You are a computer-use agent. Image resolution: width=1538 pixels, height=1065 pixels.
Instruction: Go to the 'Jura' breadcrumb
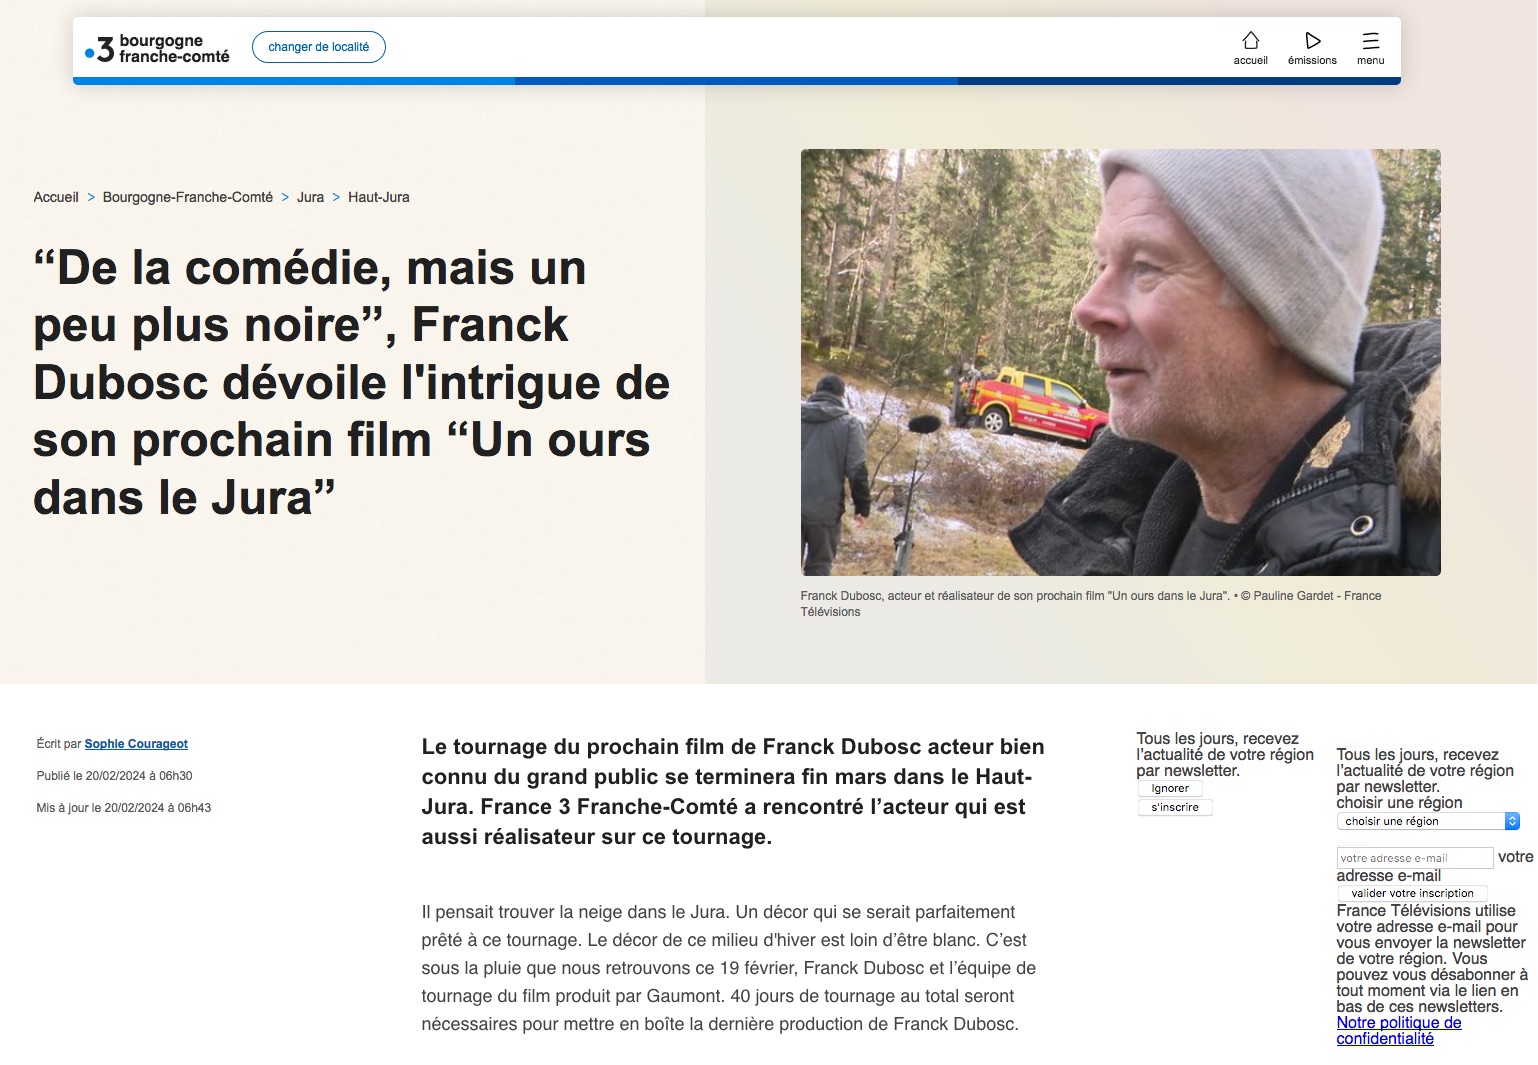310,197
